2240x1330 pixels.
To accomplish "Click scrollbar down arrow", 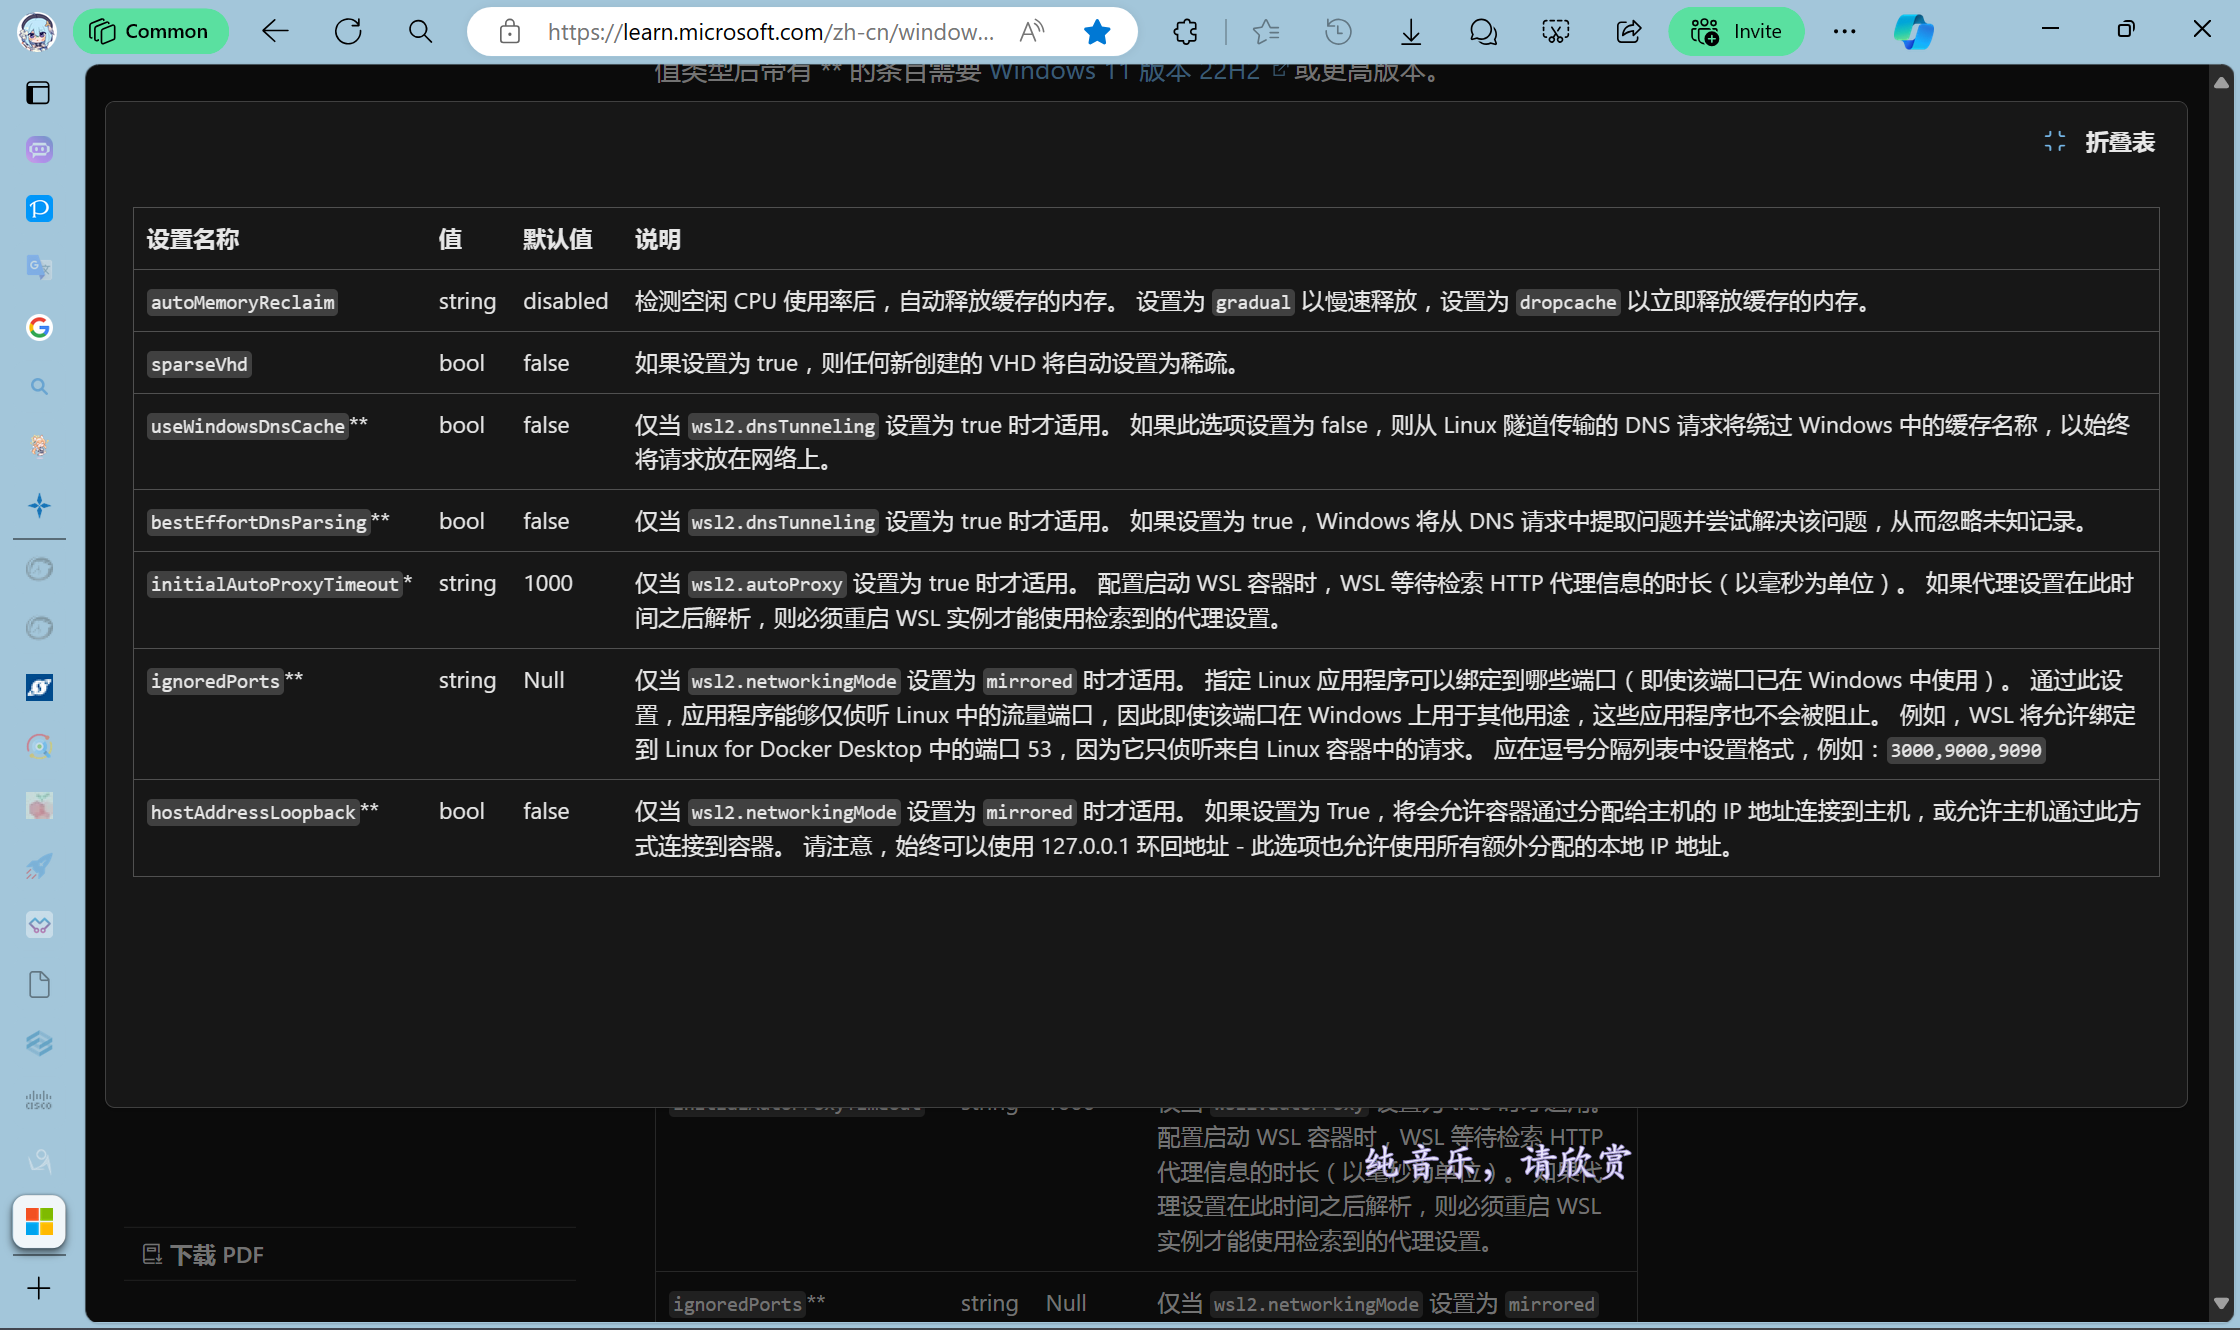I will [2221, 1304].
